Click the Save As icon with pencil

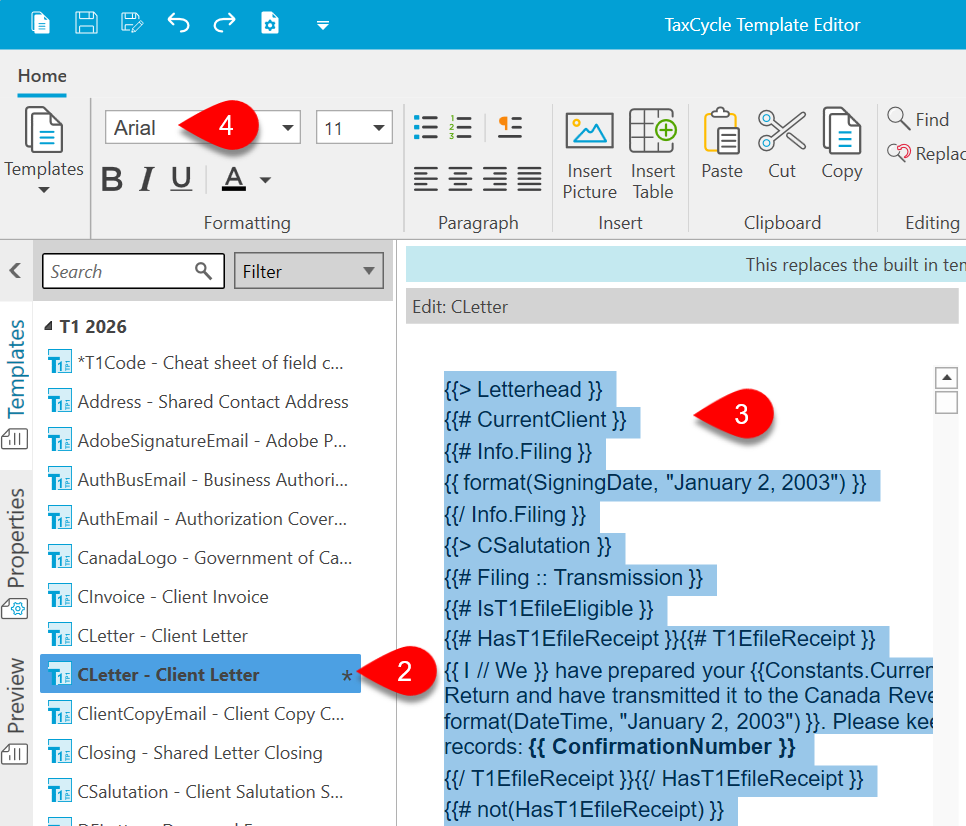pyautogui.click(x=132, y=24)
